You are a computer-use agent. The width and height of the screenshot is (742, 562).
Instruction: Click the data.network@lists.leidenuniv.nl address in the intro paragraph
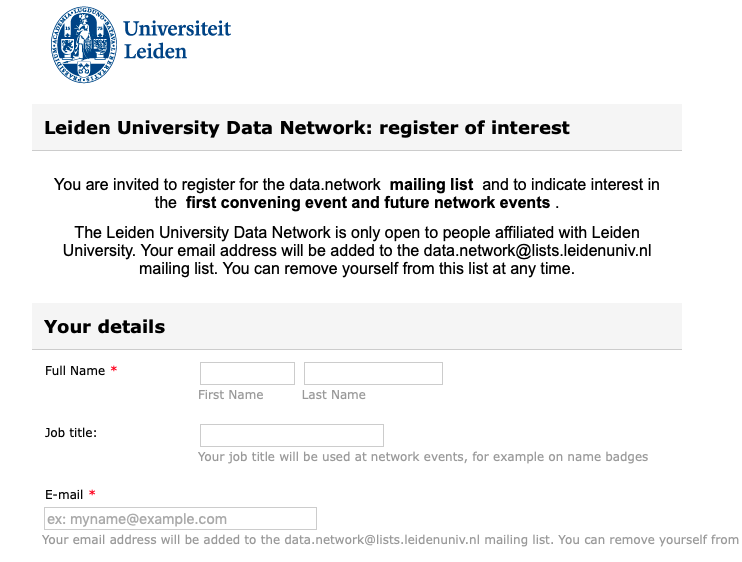click(537, 250)
